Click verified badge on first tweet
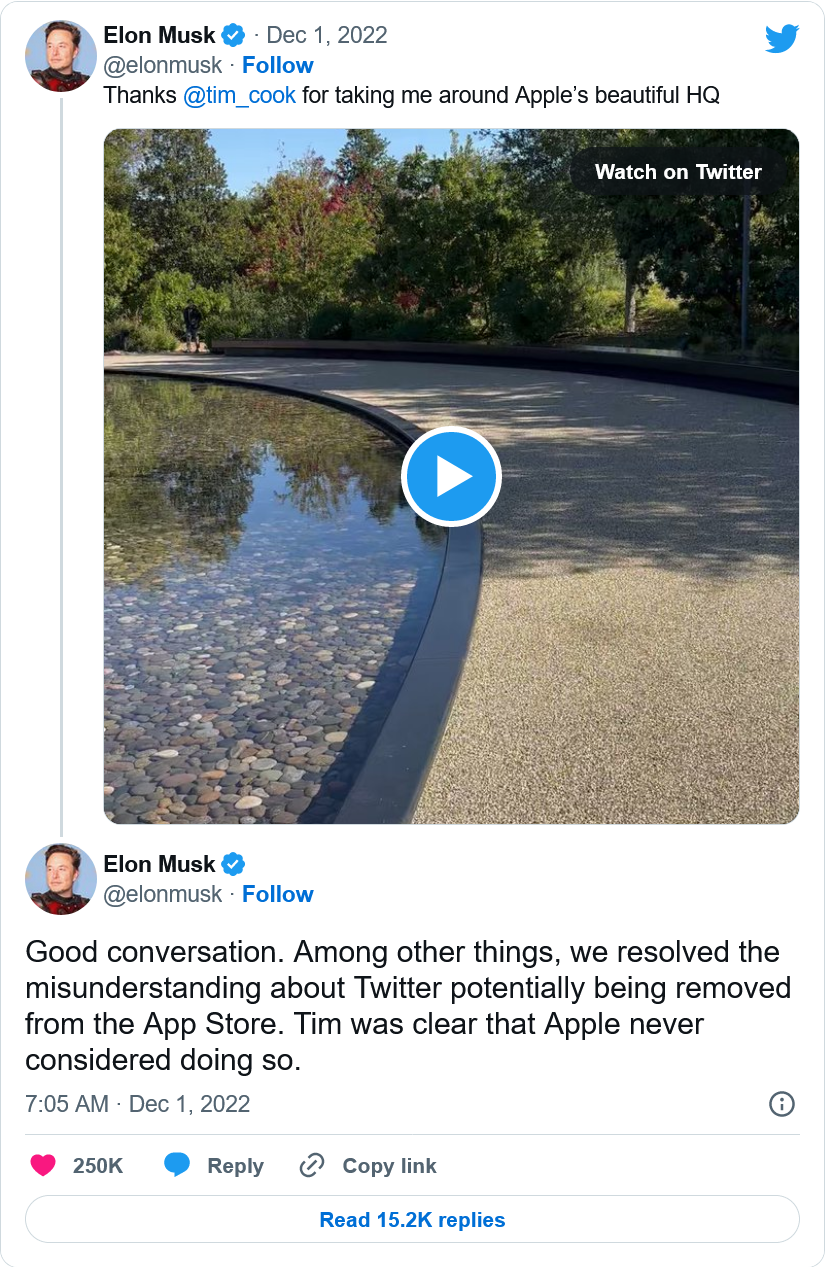 pos(234,36)
